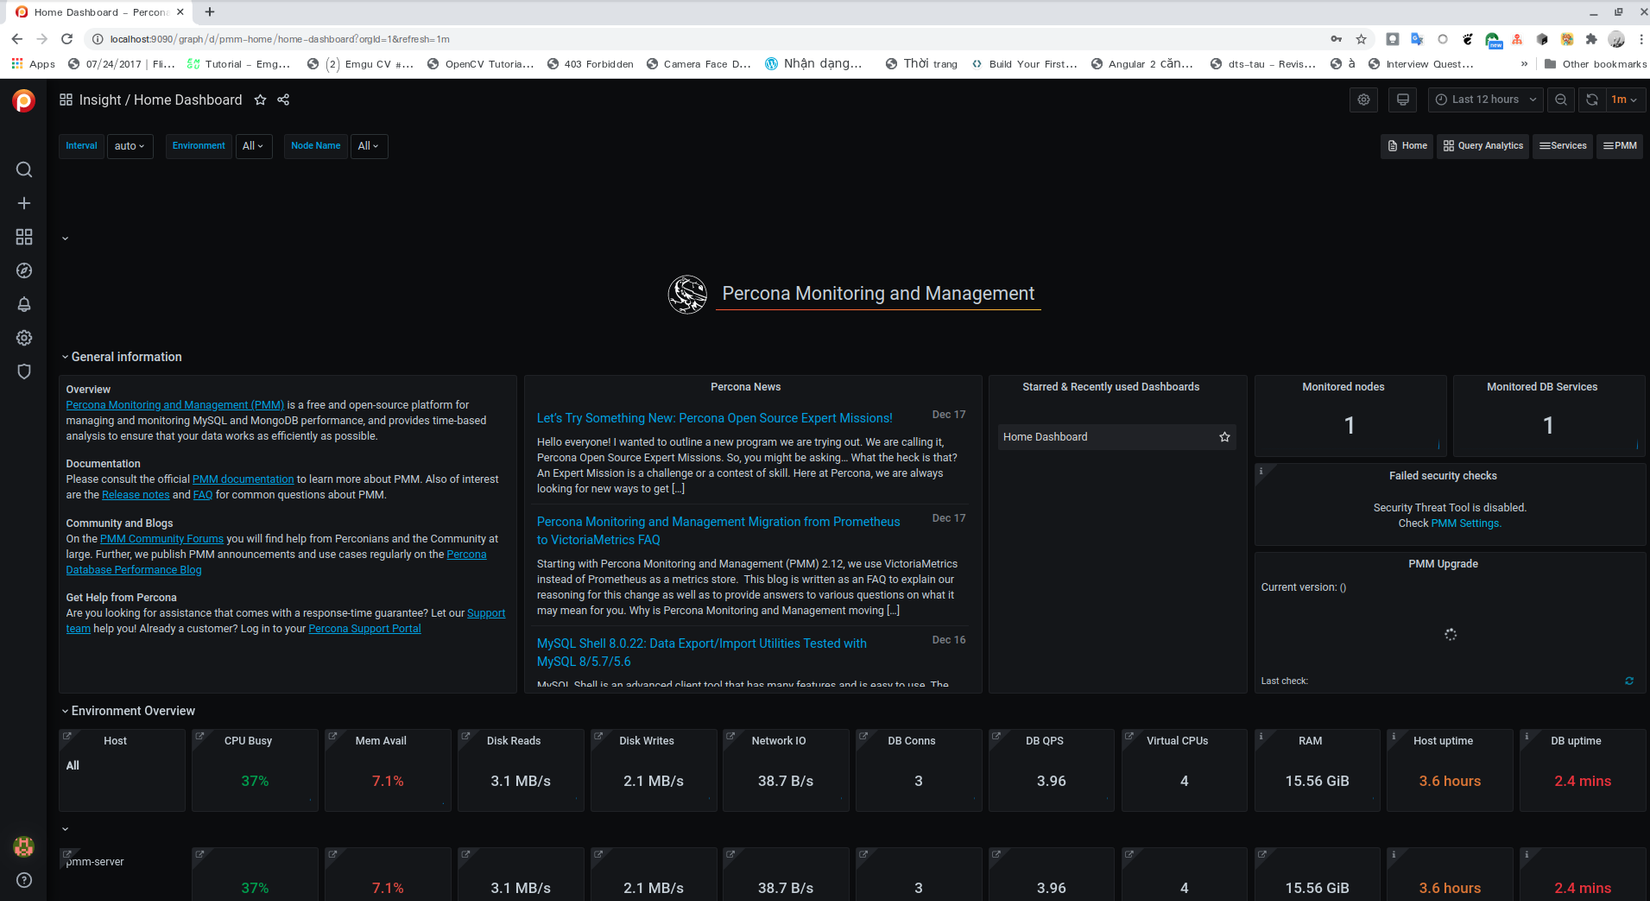Open the PMM Settings link
1650x901 pixels.
click(1465, 523)
